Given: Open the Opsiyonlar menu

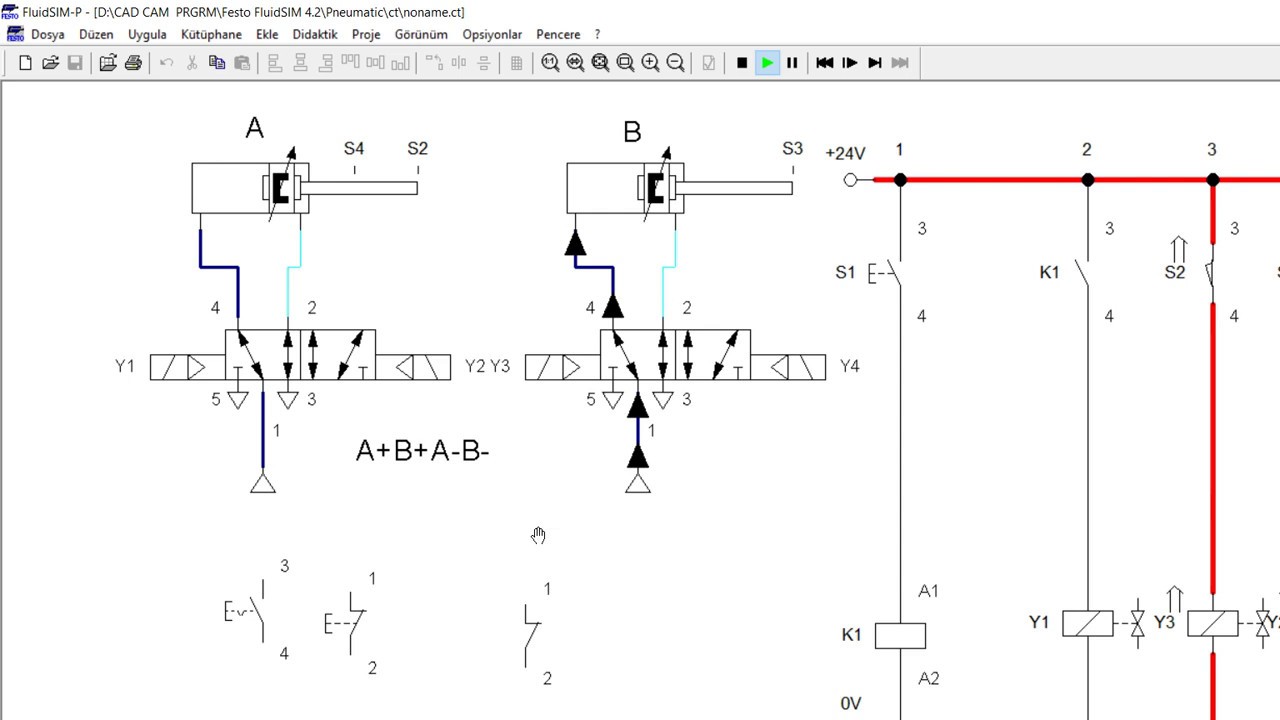Looking at the screenshot, I should click(x=492, y=34).
